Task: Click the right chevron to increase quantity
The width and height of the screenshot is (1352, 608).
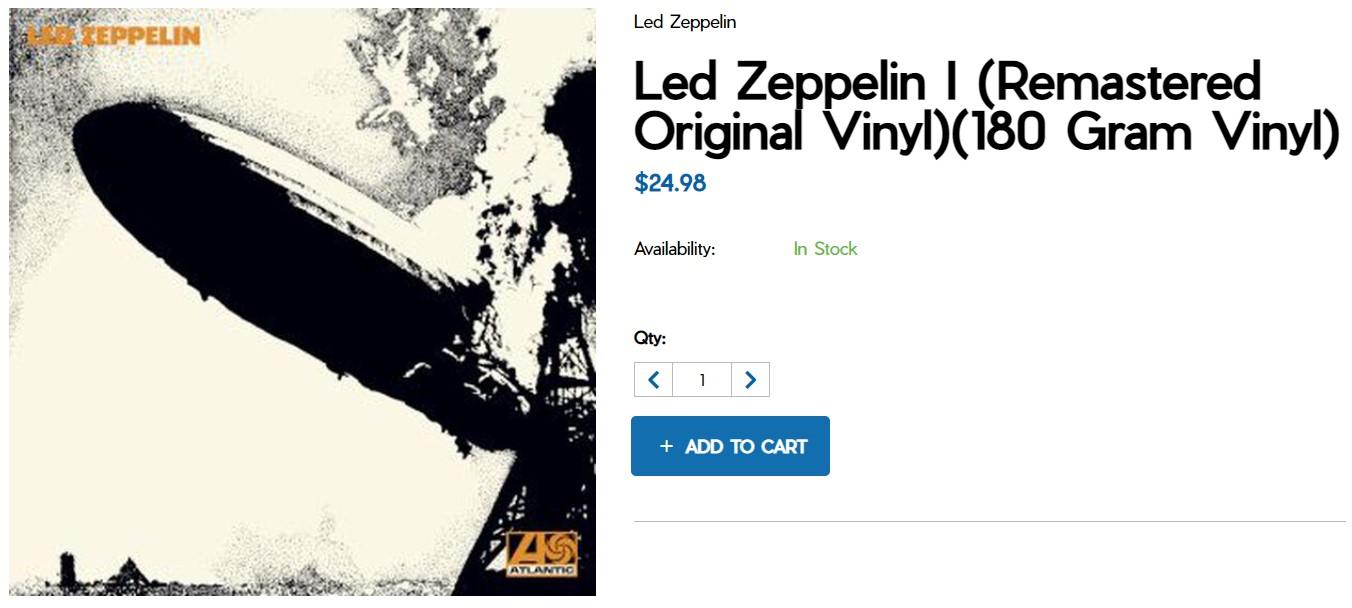Action: (x=750, y=380)
